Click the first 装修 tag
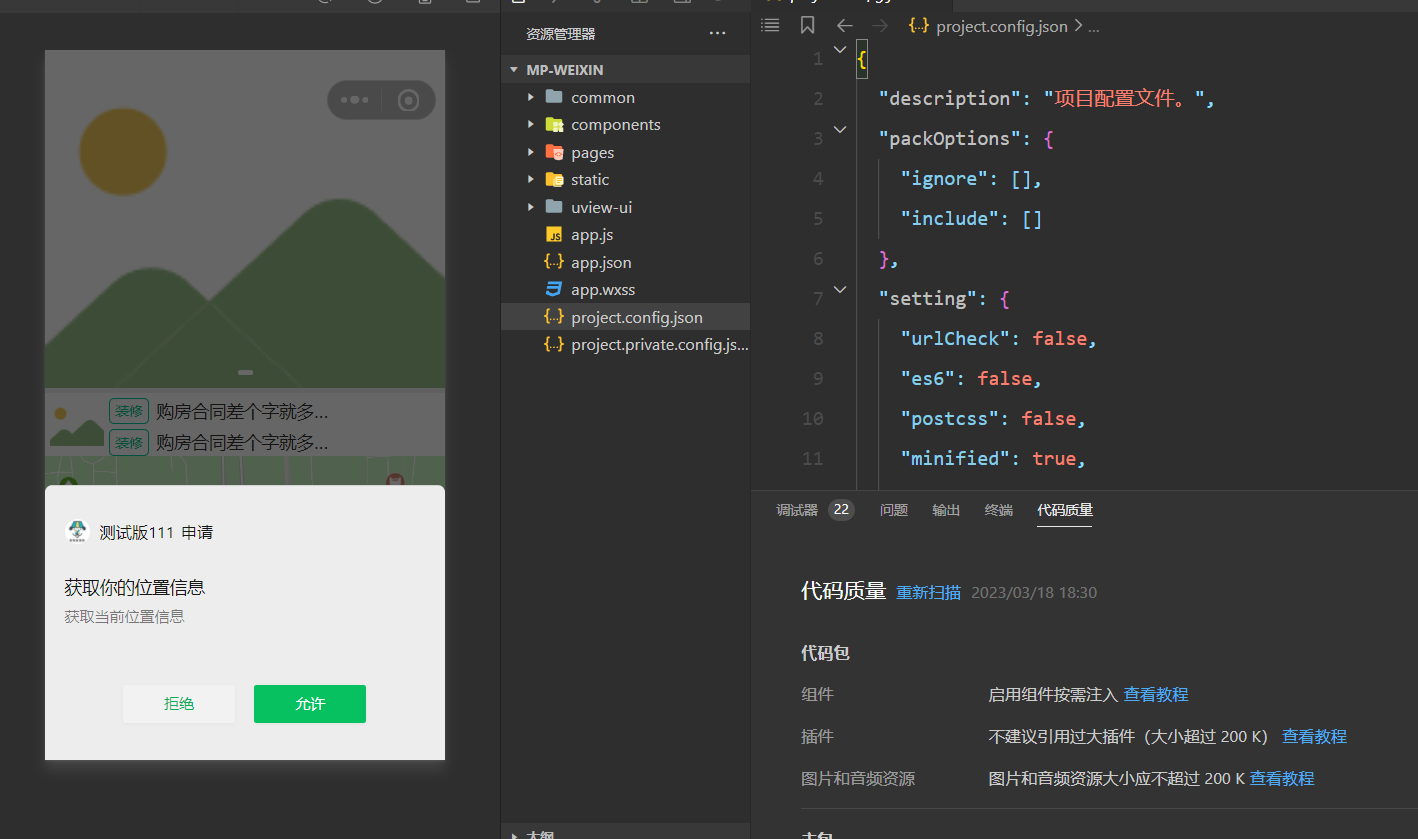Screen dimensions: 1418x839 pyautogui.click(x=129, y=411)
